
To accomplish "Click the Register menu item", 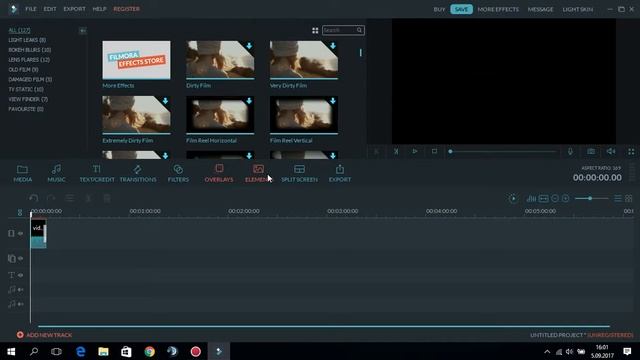I will pos(127,9).
